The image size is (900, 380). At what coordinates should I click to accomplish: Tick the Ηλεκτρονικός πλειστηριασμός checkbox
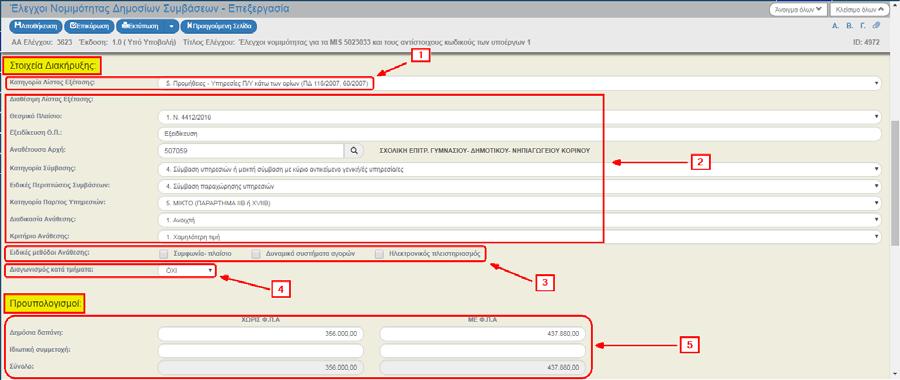coord(379,254)
